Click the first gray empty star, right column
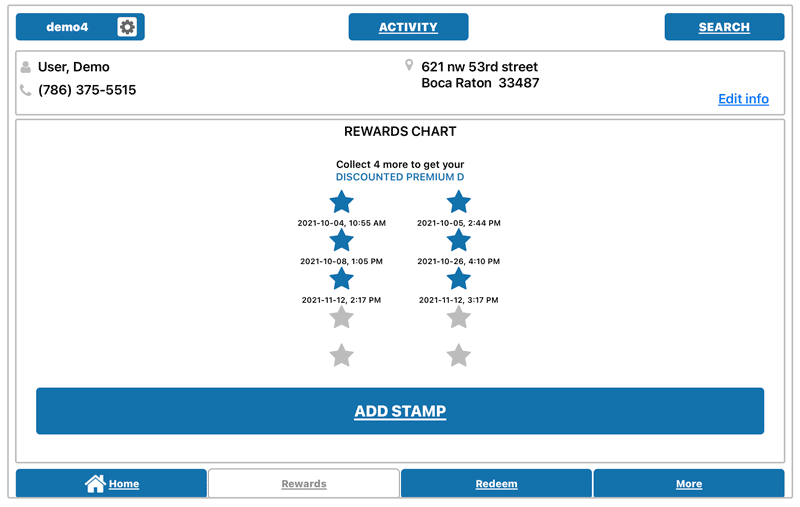 [458, 317]
